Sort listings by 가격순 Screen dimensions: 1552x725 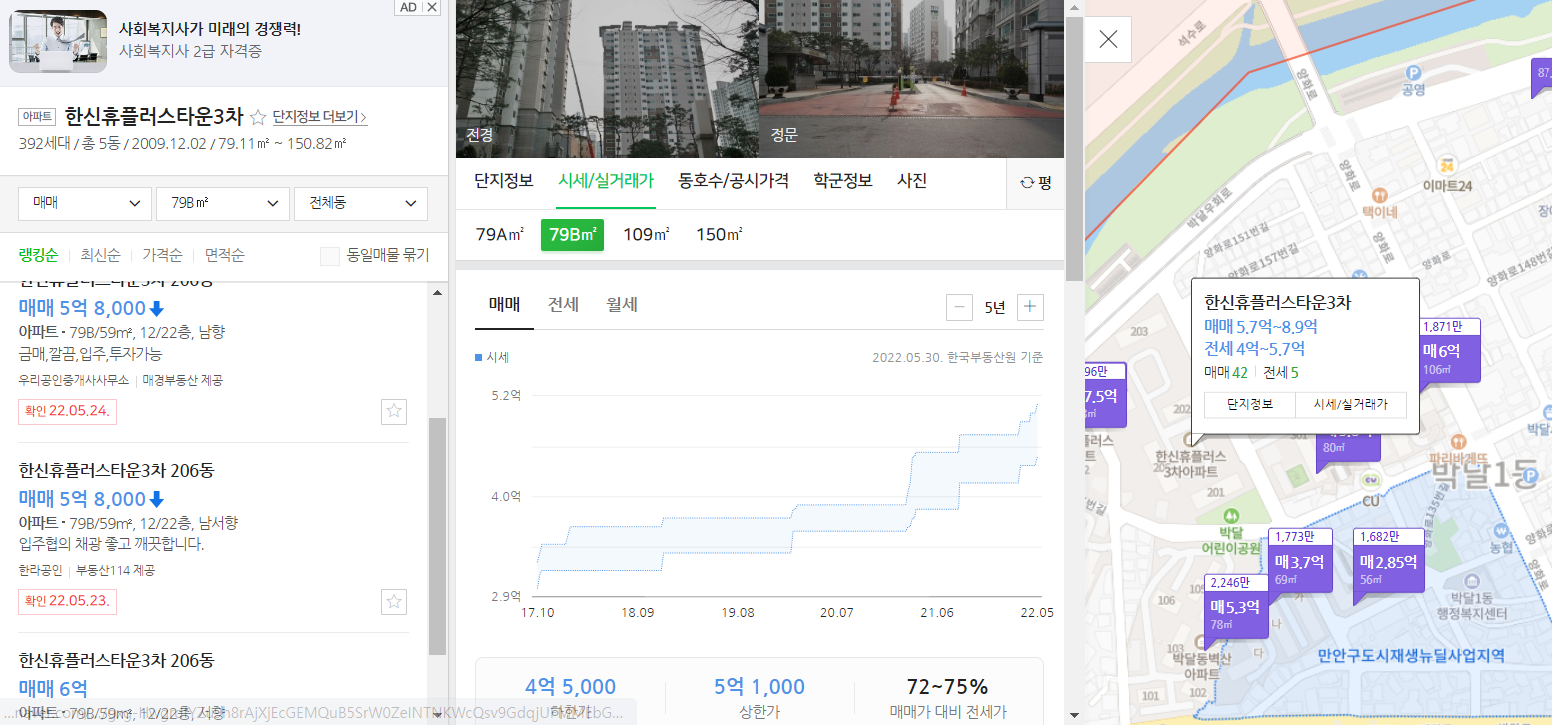[162, 255]
